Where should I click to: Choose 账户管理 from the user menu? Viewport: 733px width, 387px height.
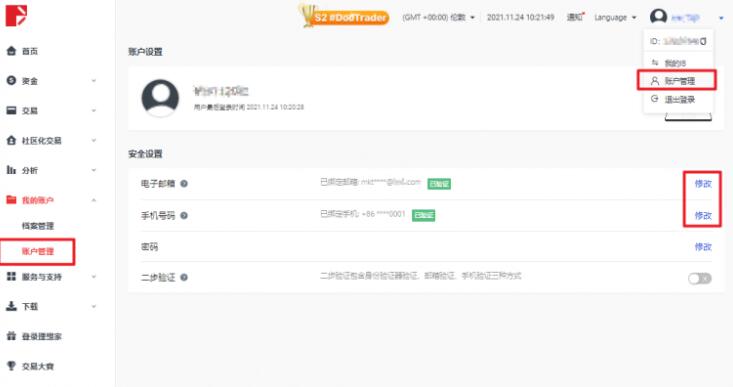click(x=680, y=81)
